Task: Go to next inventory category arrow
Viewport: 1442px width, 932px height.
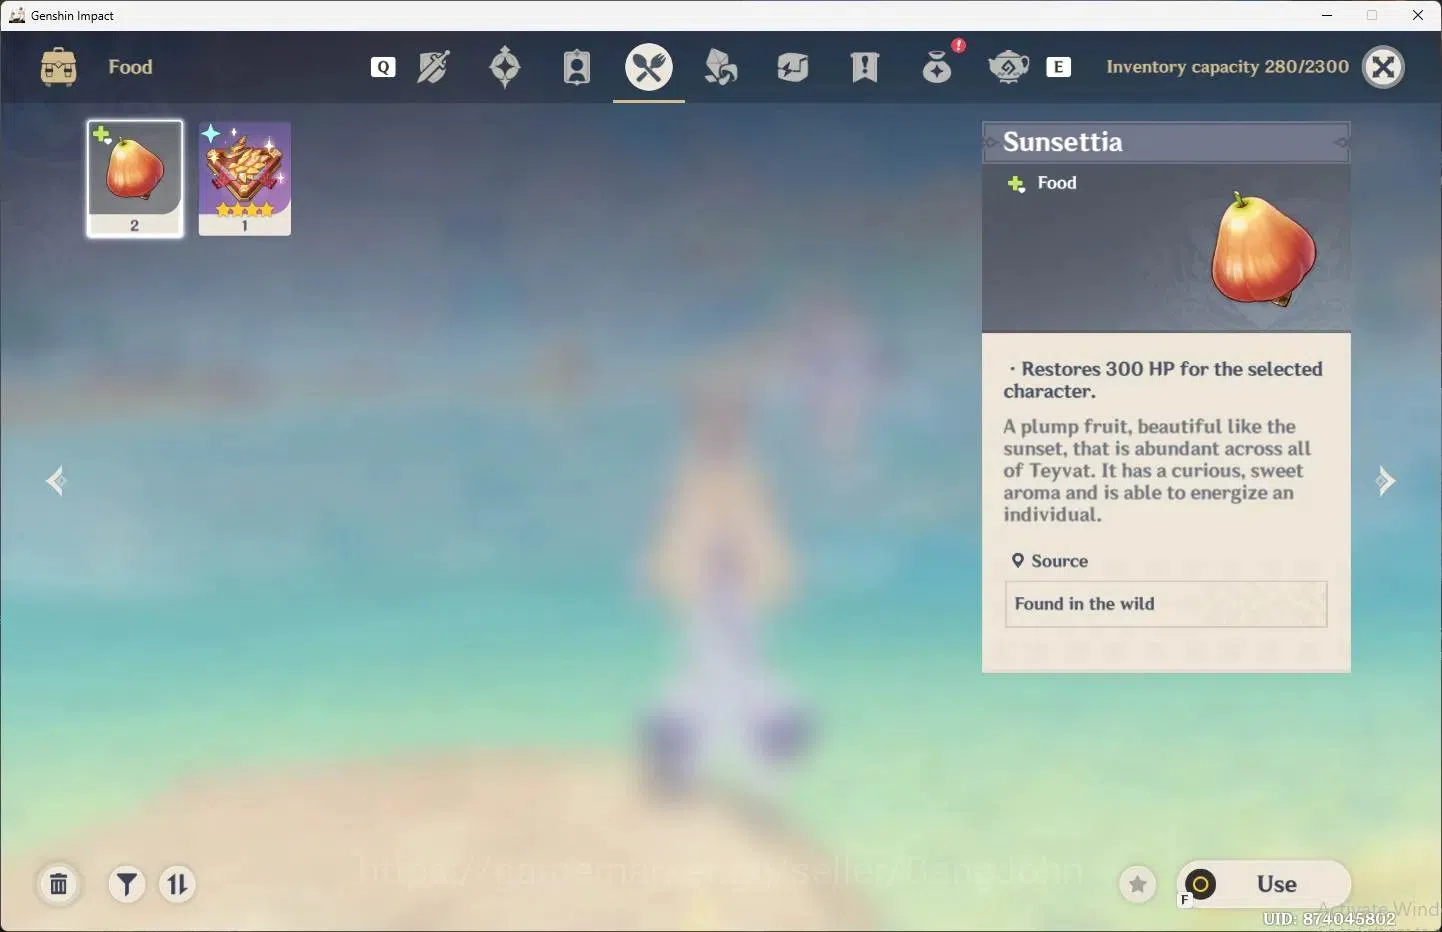Action: (1385, 481)
